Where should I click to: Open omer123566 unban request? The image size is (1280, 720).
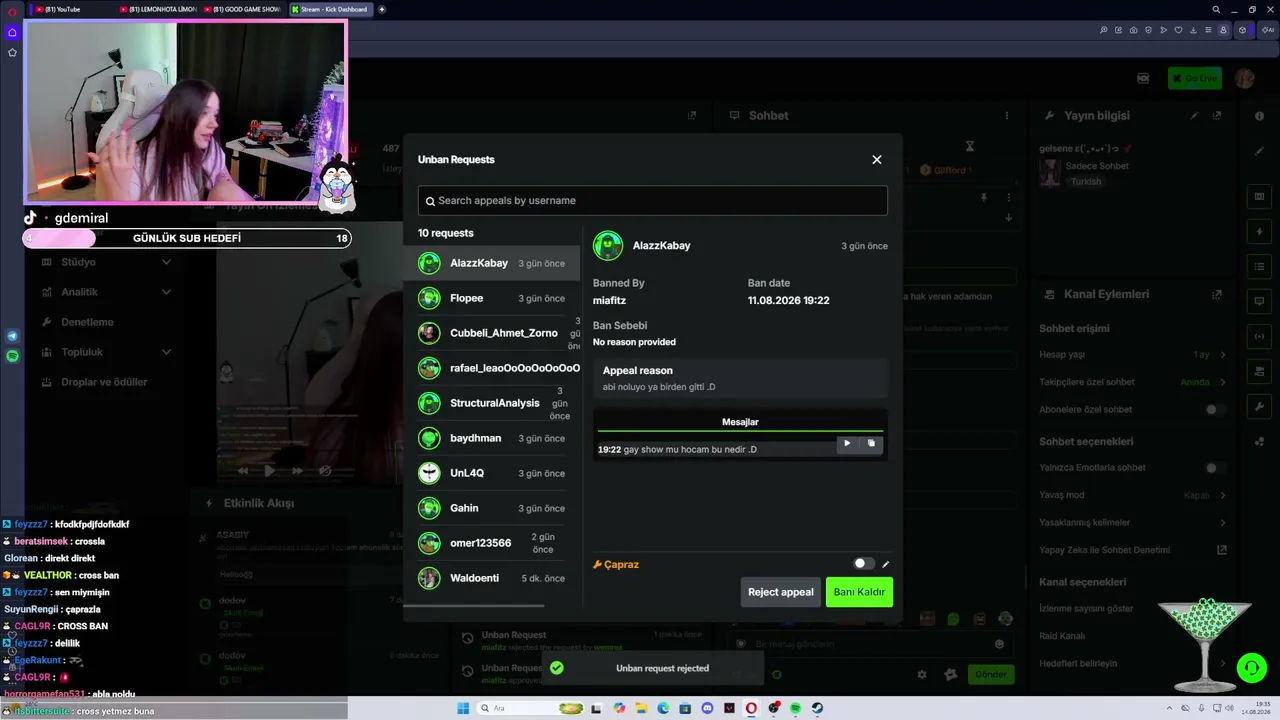(492, 543)
